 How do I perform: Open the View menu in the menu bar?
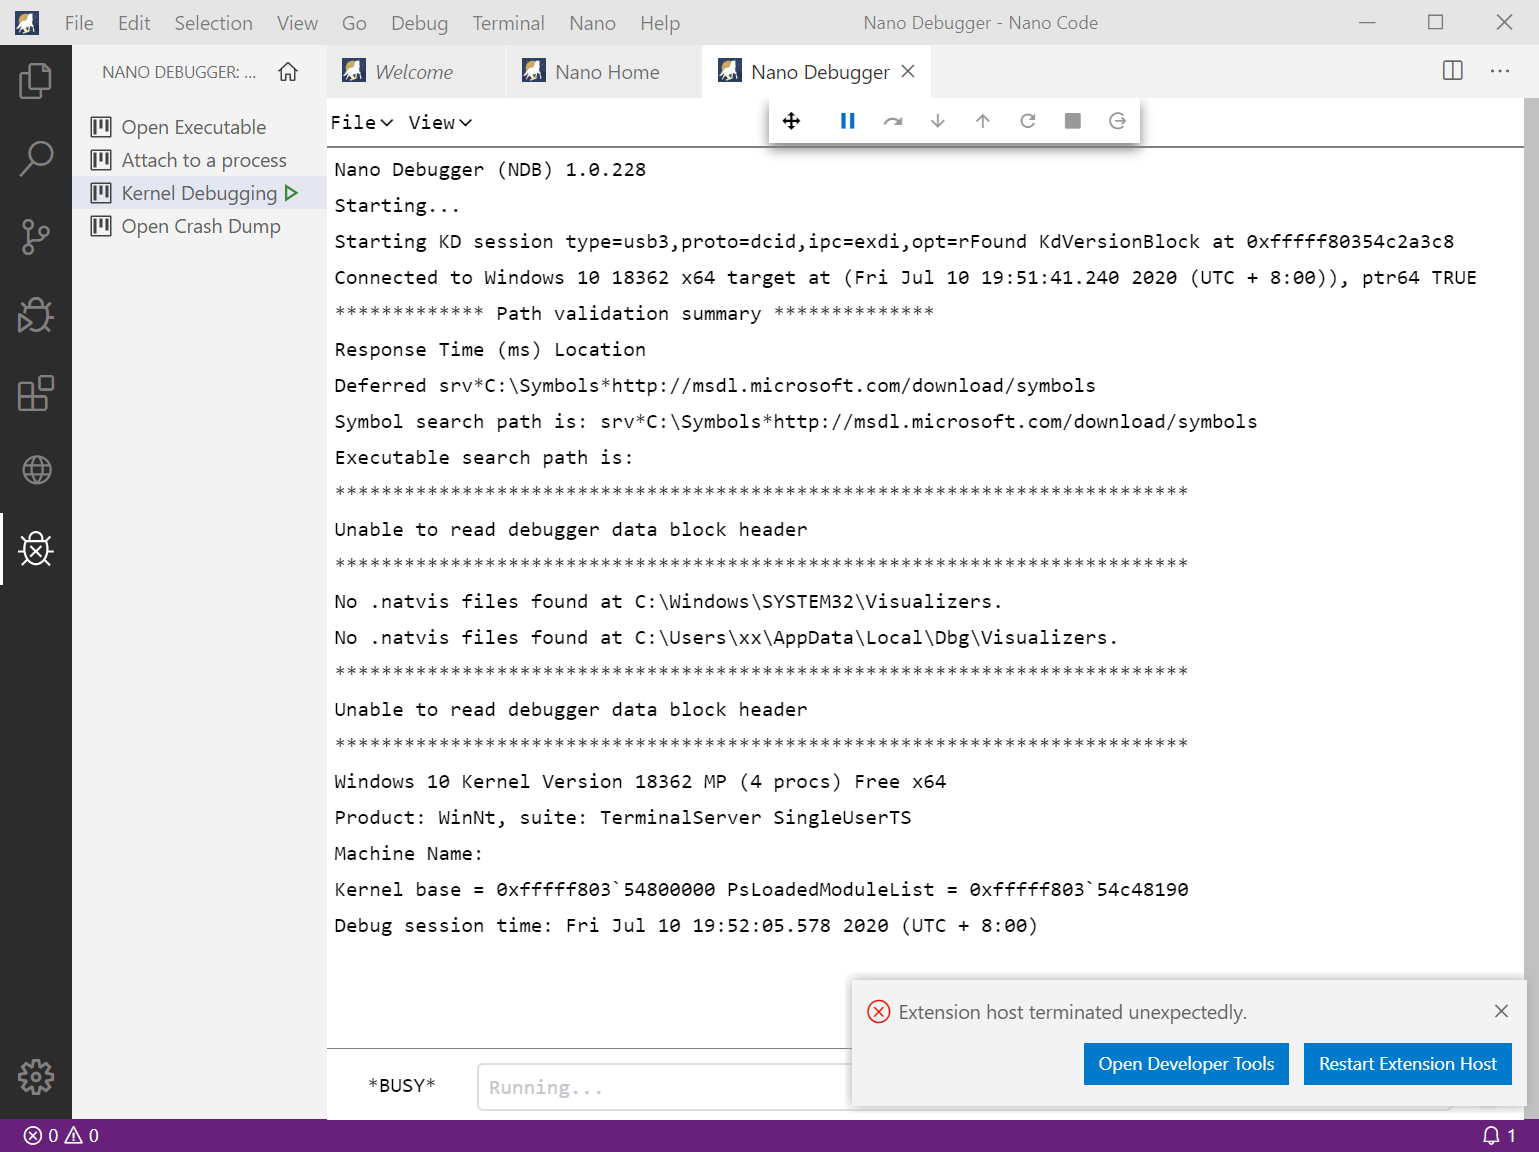[x=297, y=23]
